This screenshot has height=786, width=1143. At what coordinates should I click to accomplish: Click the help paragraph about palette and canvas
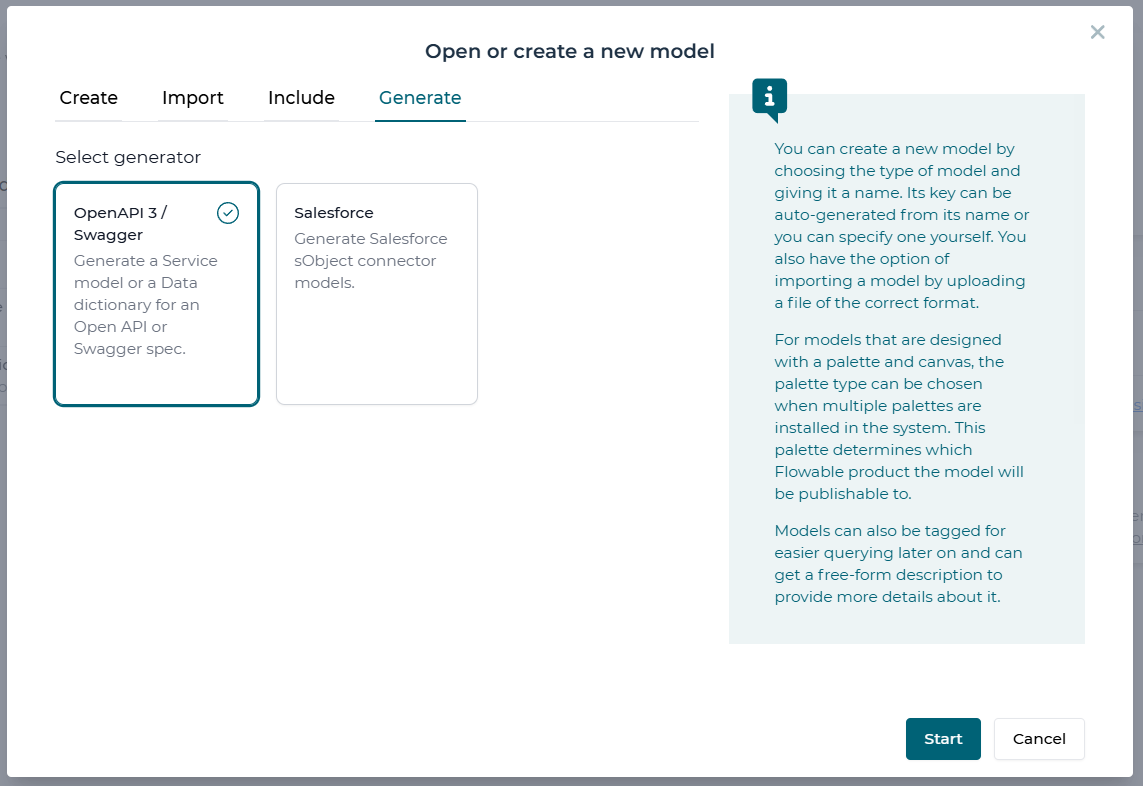tap(900, 417)
